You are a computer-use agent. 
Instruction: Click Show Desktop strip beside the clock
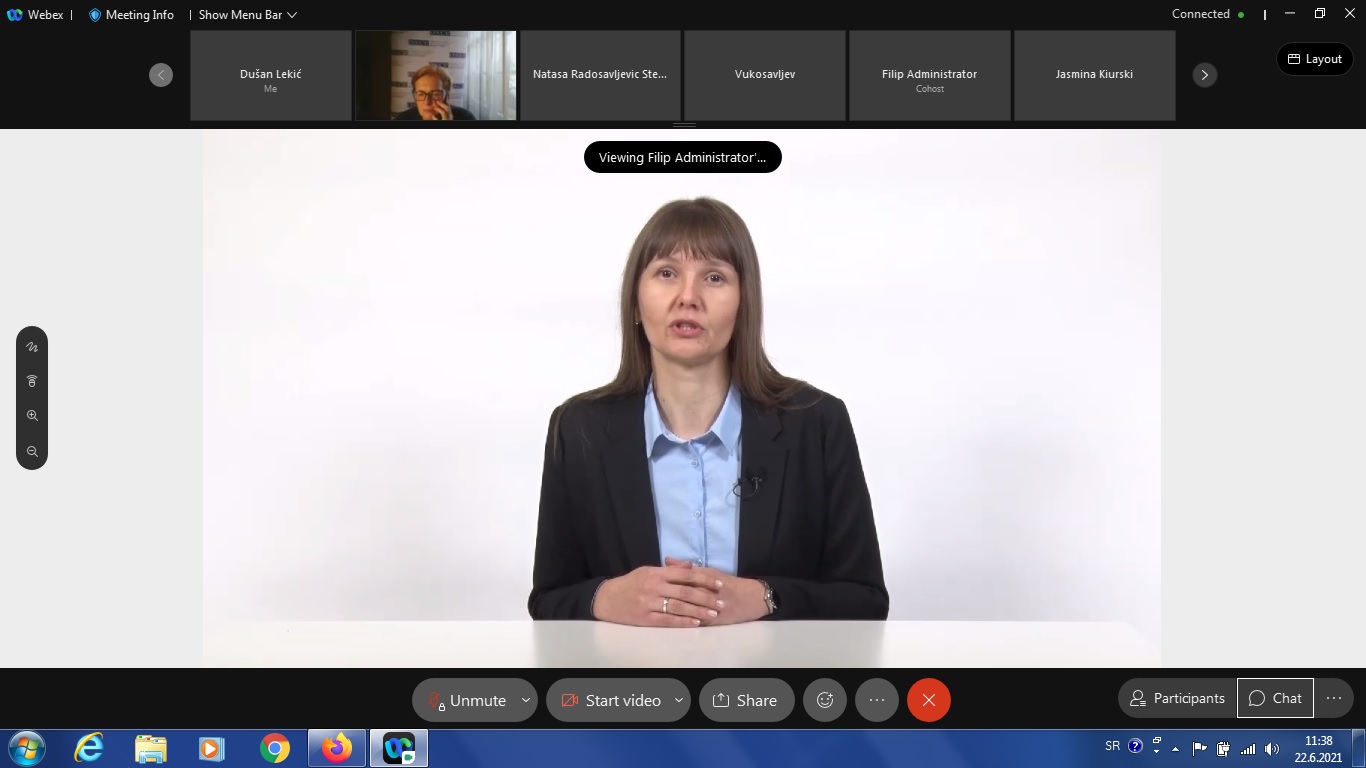(1359, 748)
